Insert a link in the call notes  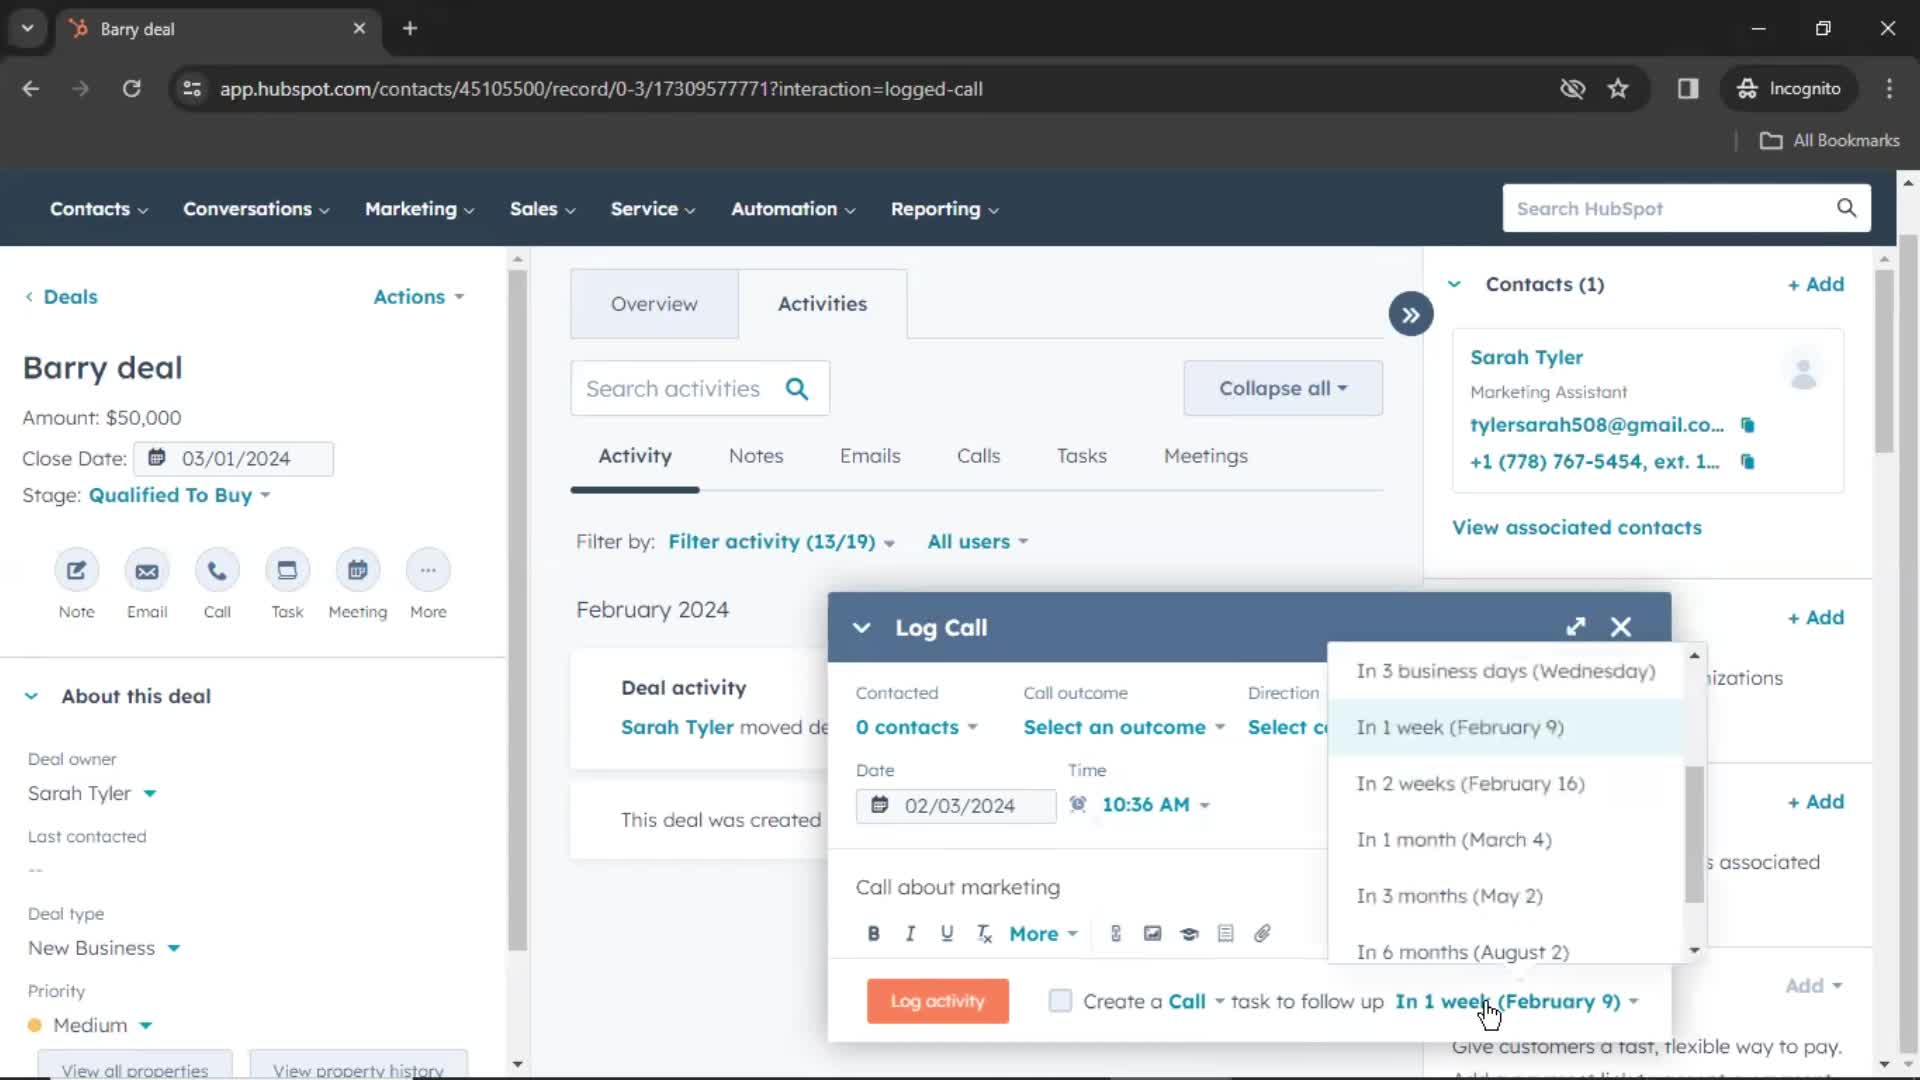coord(1116,933)
